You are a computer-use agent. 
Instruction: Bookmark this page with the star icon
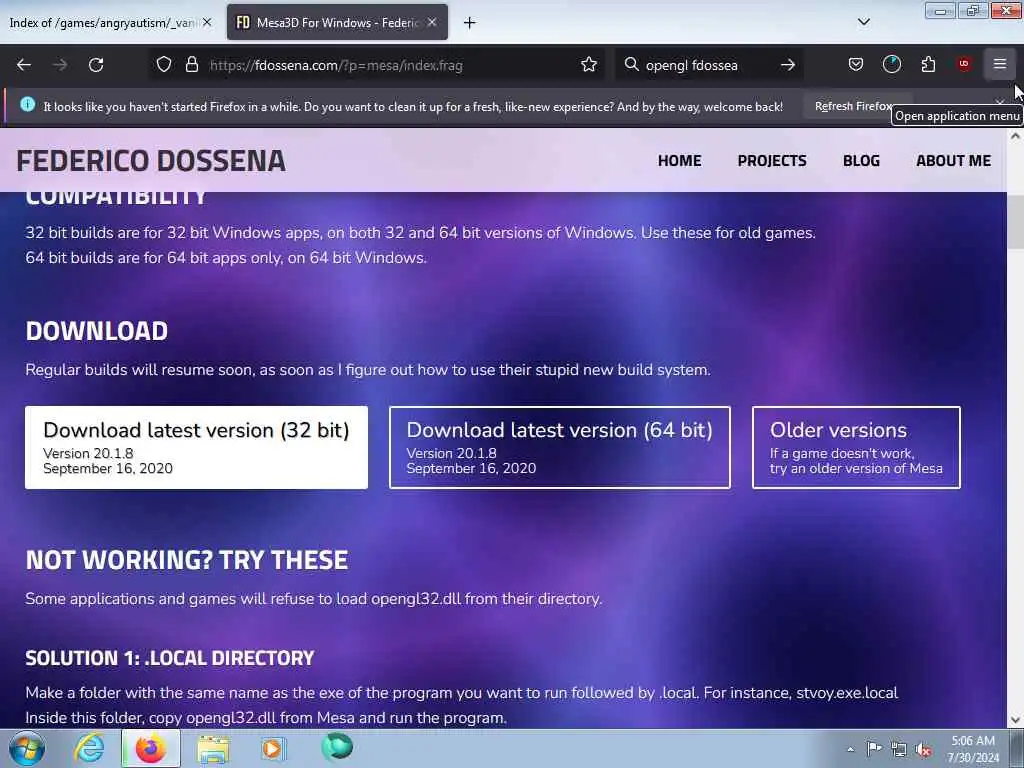point(588,65)
